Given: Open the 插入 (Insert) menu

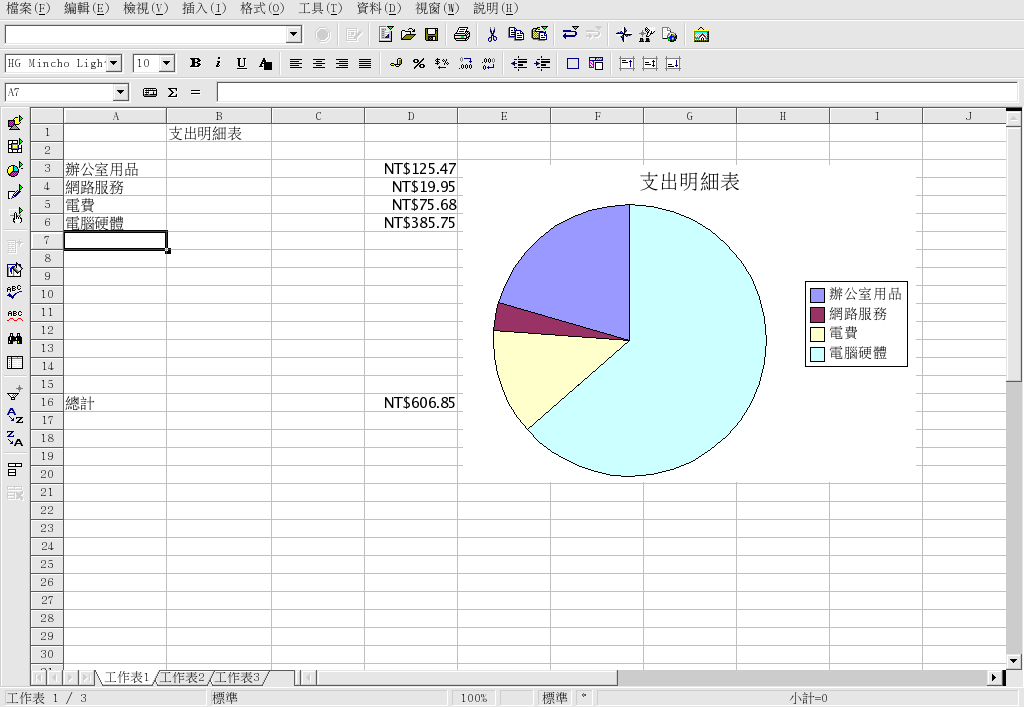Looking at the screenshot, I should pyautogui.click(x=203, y=8).
